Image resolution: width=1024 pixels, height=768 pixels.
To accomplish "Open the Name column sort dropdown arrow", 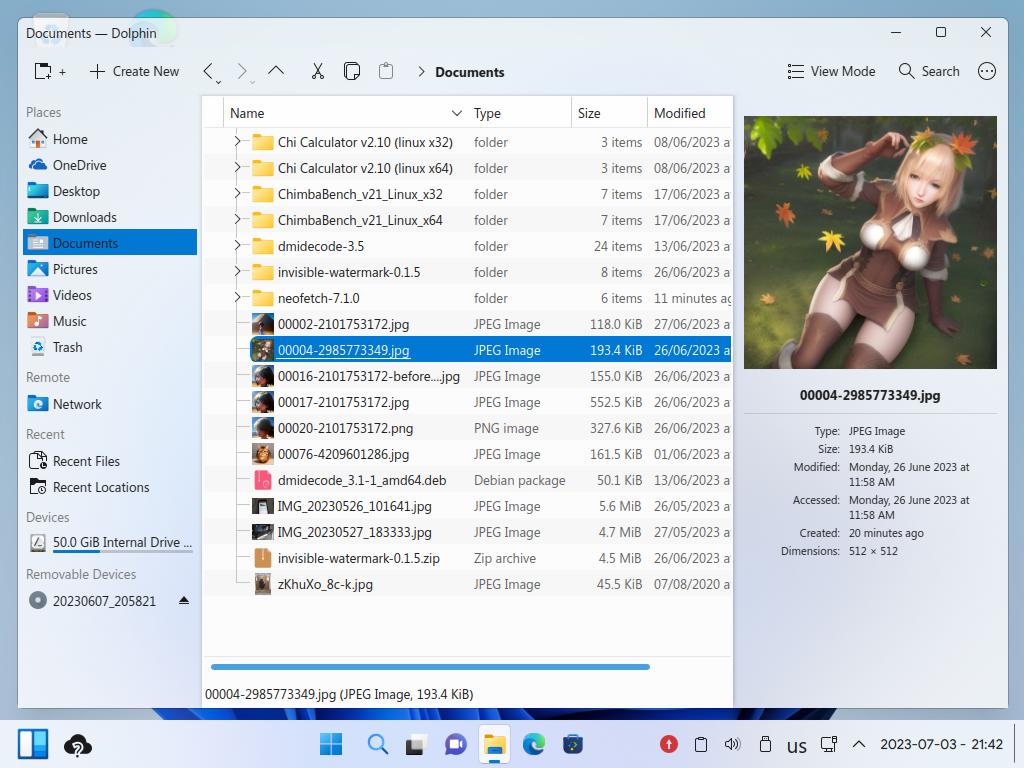I will (x=457, y=113).
